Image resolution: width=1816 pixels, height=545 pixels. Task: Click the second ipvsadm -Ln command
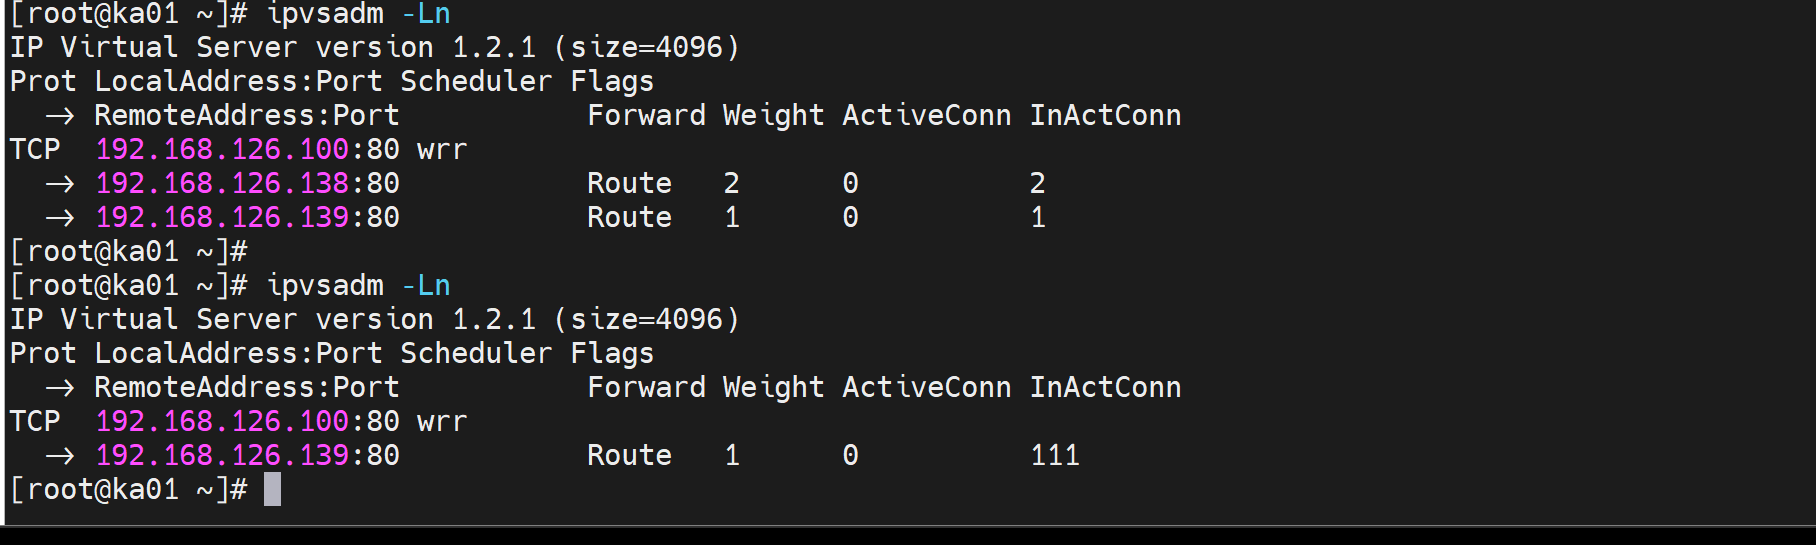pos(358,286)
